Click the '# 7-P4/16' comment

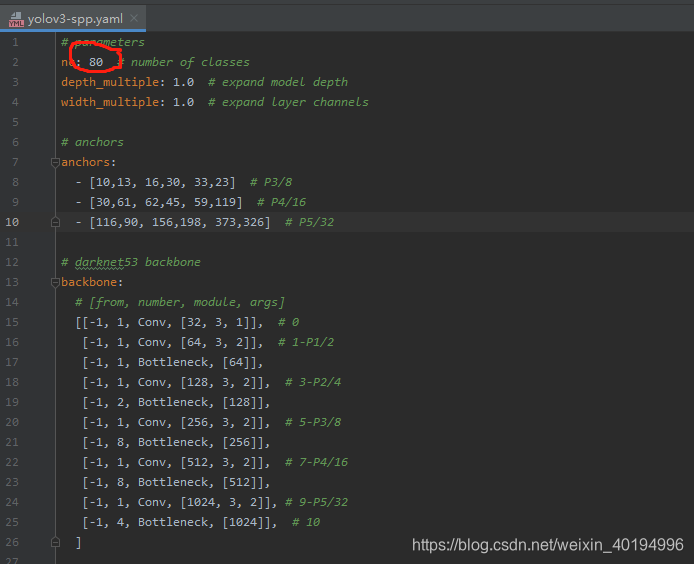pos(316,462)
